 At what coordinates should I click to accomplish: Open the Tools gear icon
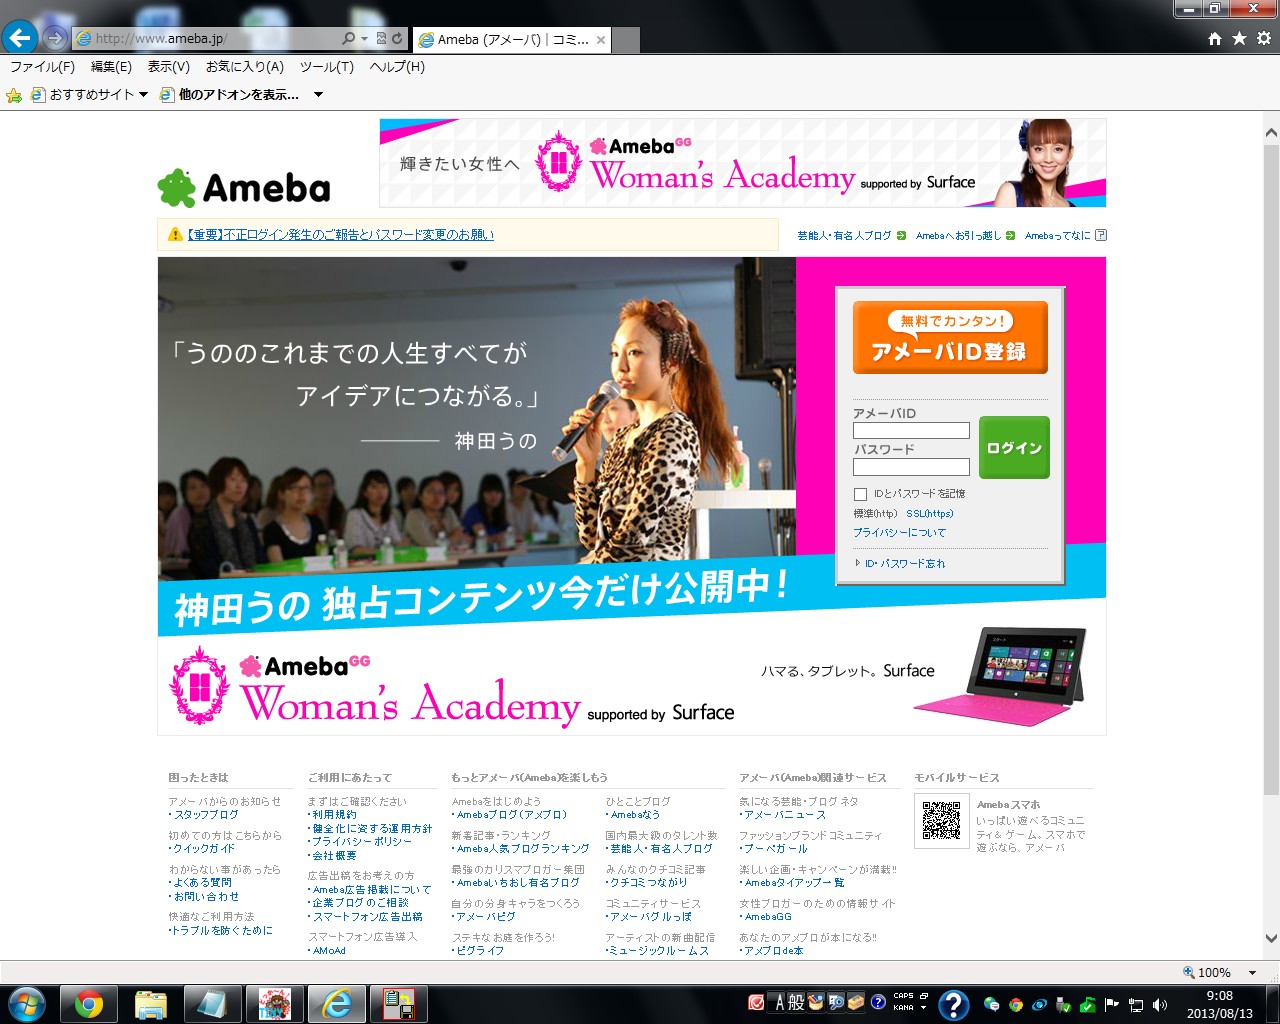pyautogui.click(x=1264, y=38)
